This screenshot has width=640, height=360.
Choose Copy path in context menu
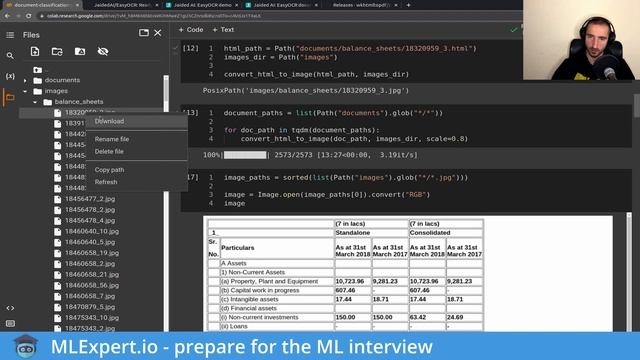click(109, 170)
